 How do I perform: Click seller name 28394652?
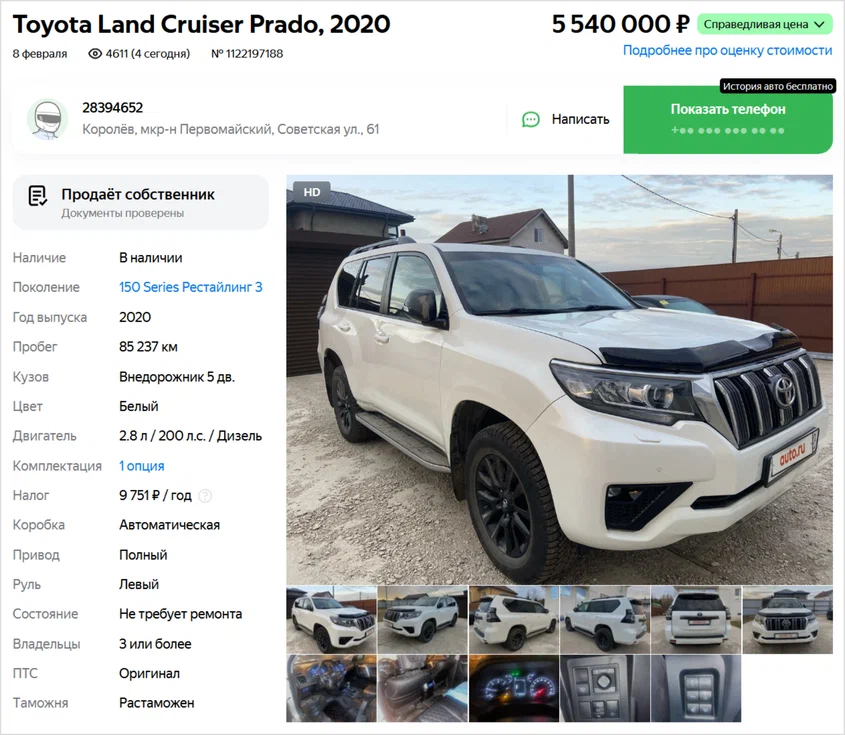point(113,108)
